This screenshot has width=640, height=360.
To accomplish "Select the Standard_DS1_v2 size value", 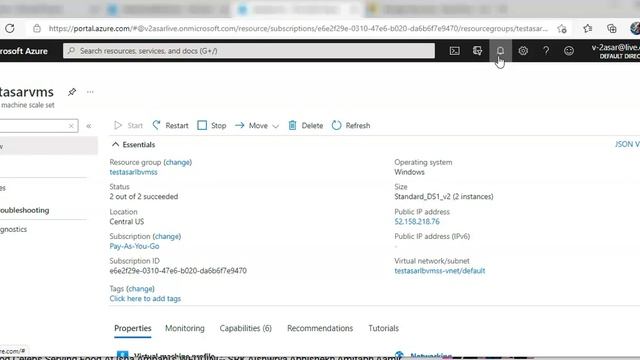I will coord(444,196).
